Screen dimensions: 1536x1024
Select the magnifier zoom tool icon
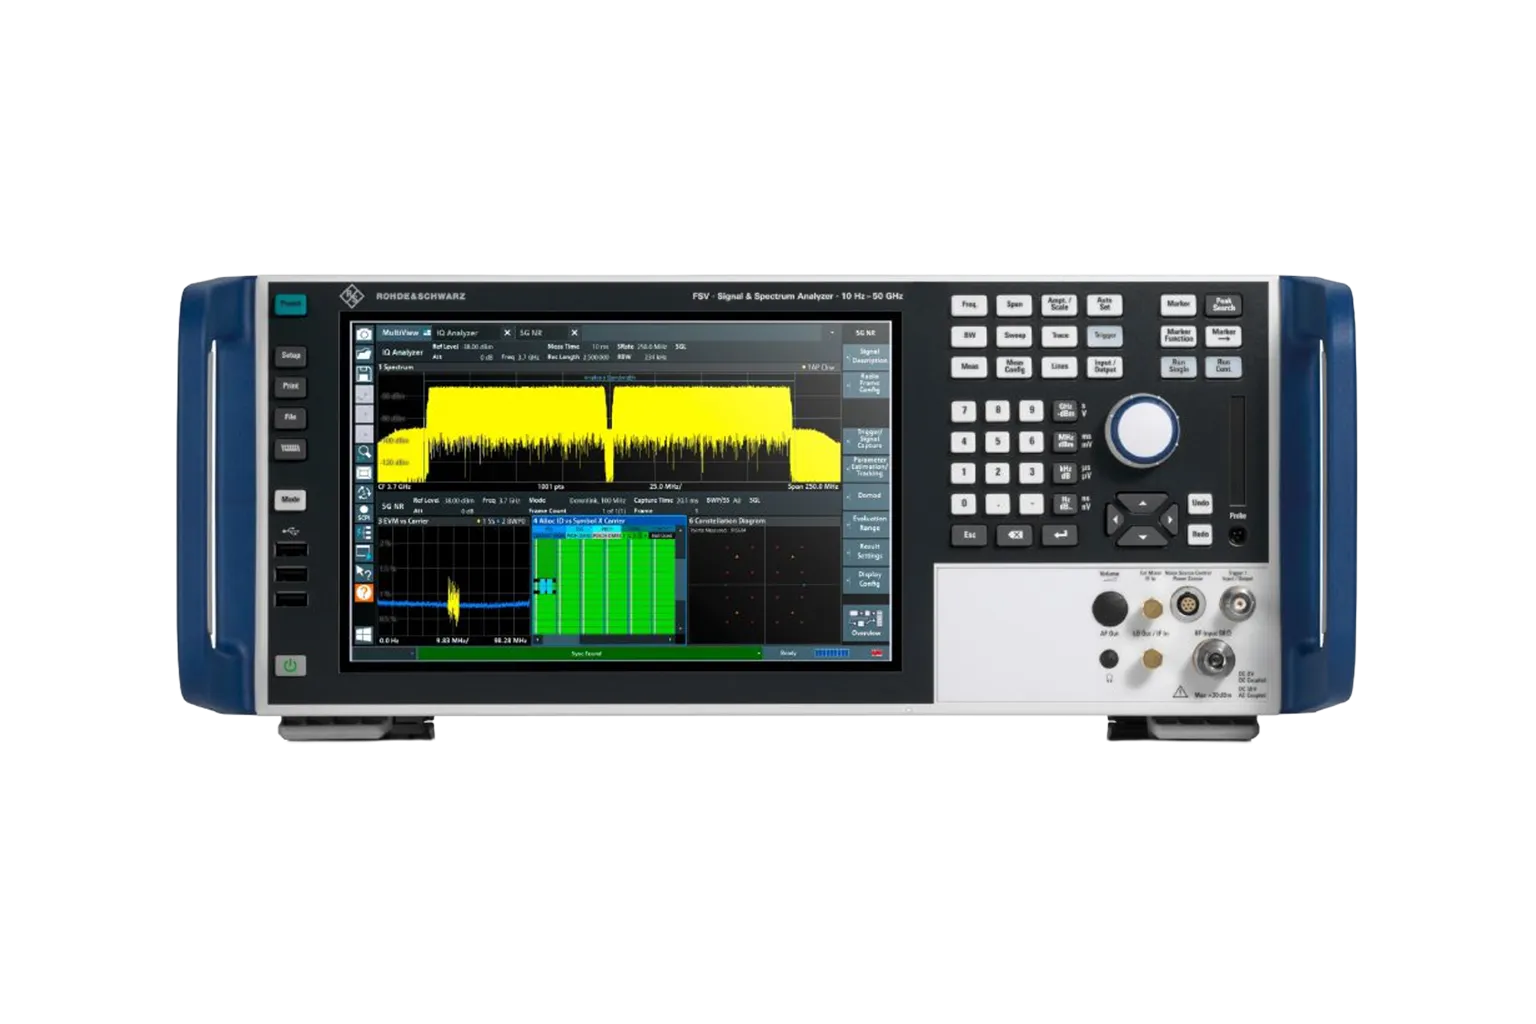(364, 452)
